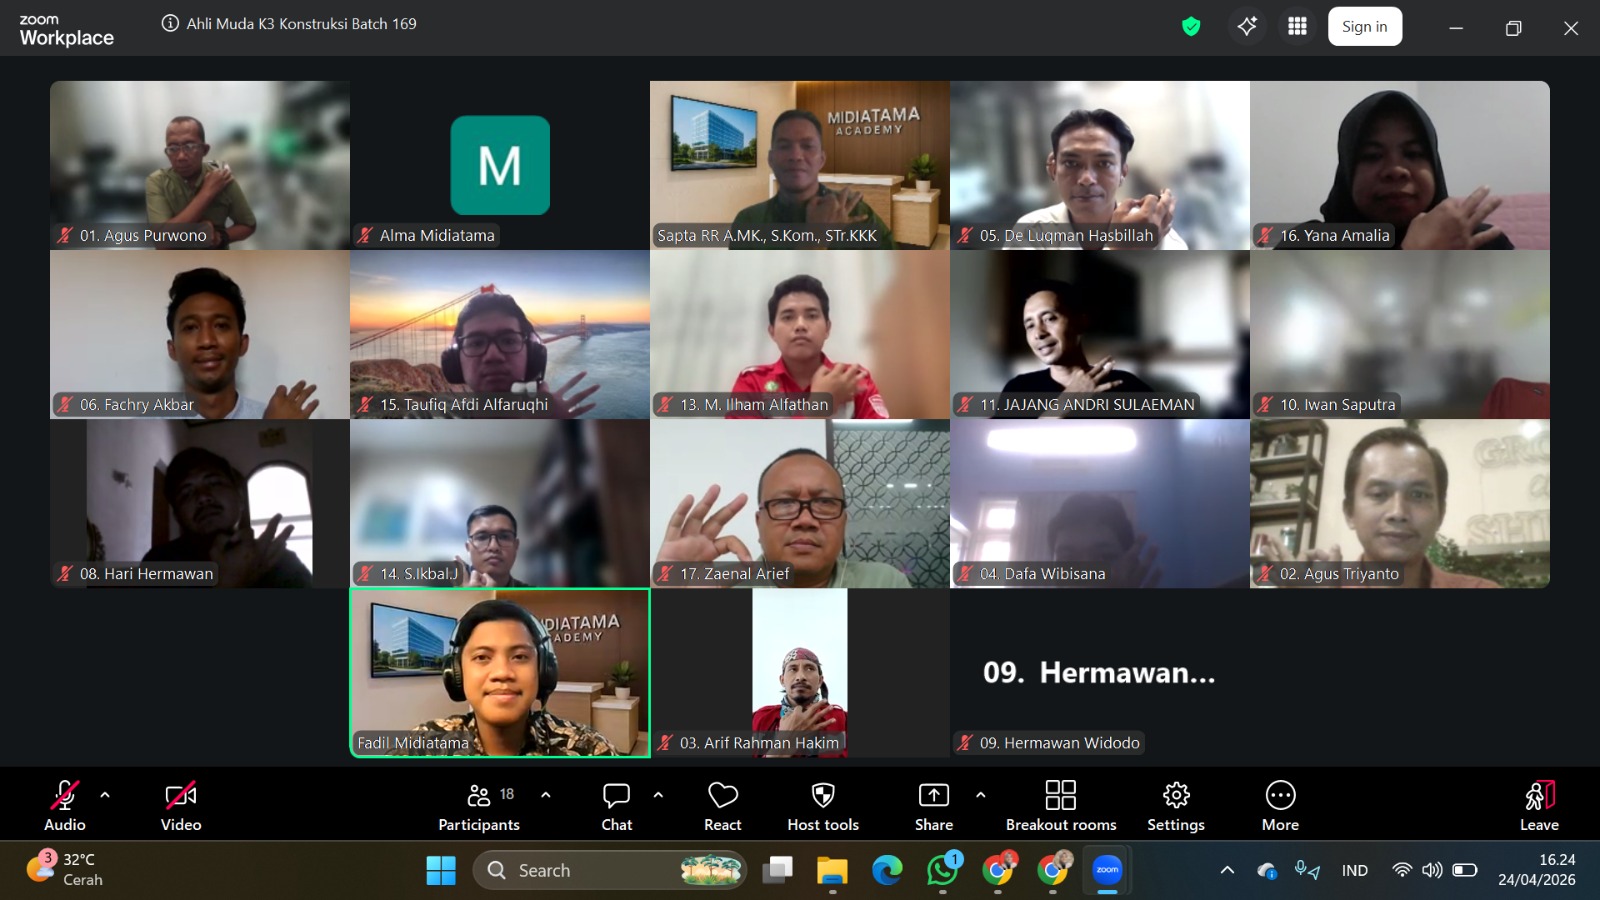Viewport: 1600px width, 900px height.
Task: Start camera using Video button
Action: tap(181, 805)
